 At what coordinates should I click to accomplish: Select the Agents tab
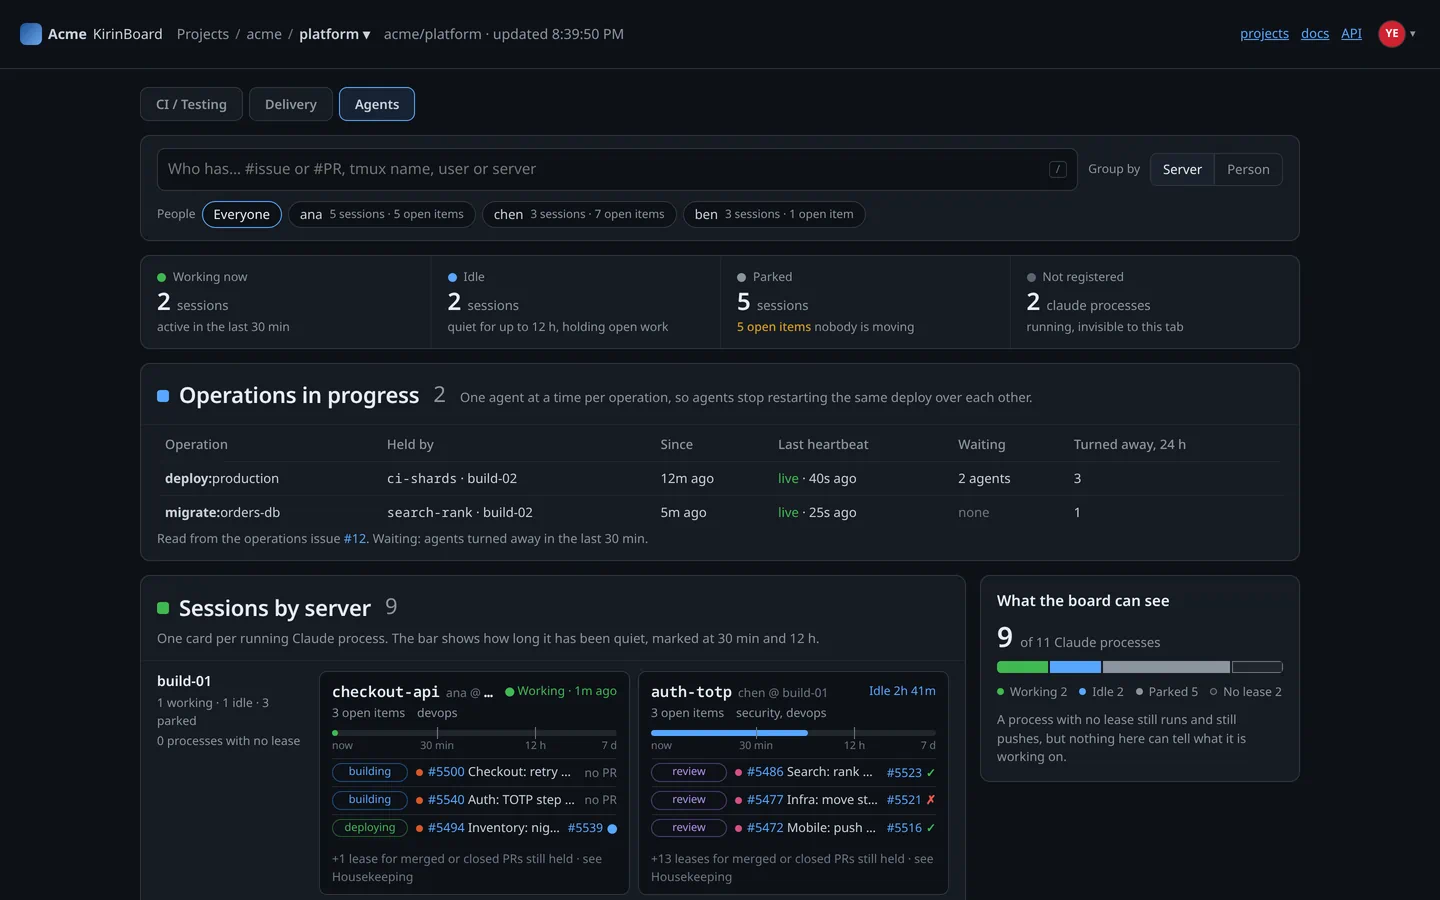click(x=377, y=104)
